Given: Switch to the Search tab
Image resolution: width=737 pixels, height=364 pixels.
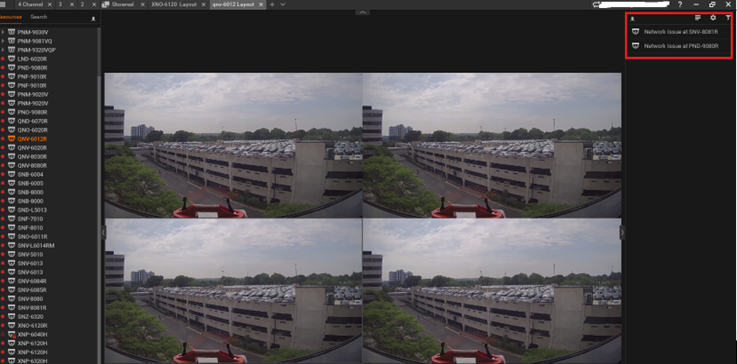Looking at the screenshot, I should (39, 17).
